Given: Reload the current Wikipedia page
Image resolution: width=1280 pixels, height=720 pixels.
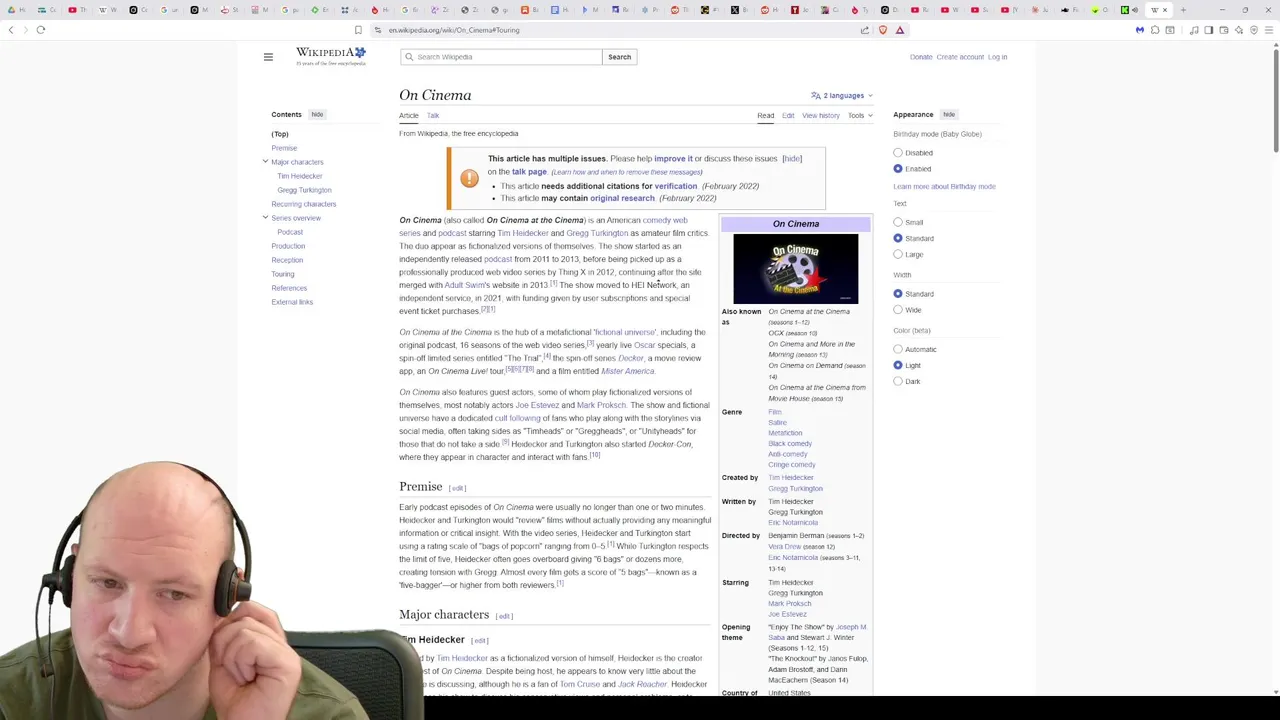Looking at the screenshot, I should click(x=41, y=30).
